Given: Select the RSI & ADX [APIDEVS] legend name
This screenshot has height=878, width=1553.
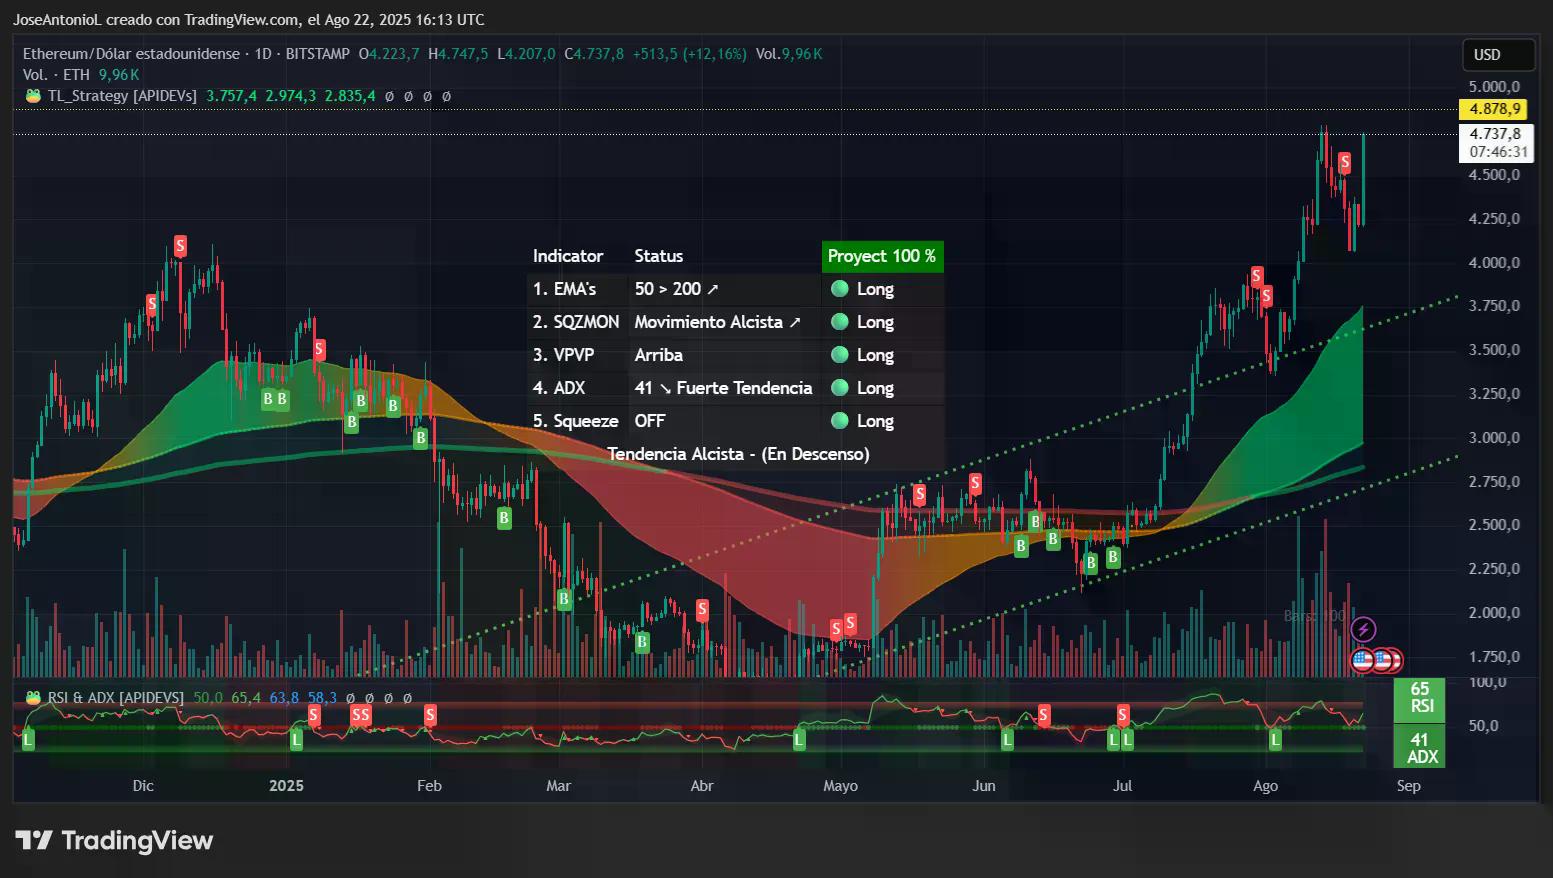Looking at the screenshot, I should click(117, 698).
